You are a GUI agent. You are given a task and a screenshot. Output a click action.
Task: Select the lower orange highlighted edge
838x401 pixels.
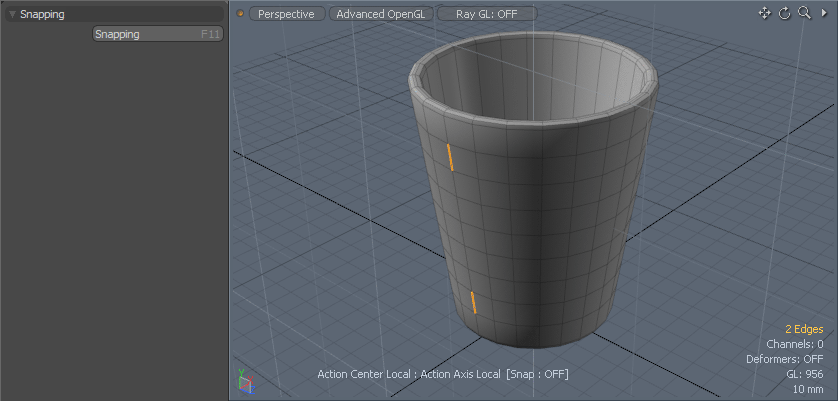coord(473,302)
